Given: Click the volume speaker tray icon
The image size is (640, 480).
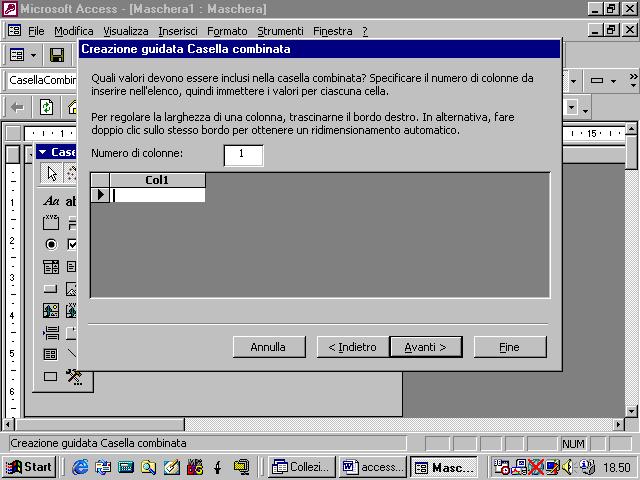Looking at the screenshot, I should (567, 467).
